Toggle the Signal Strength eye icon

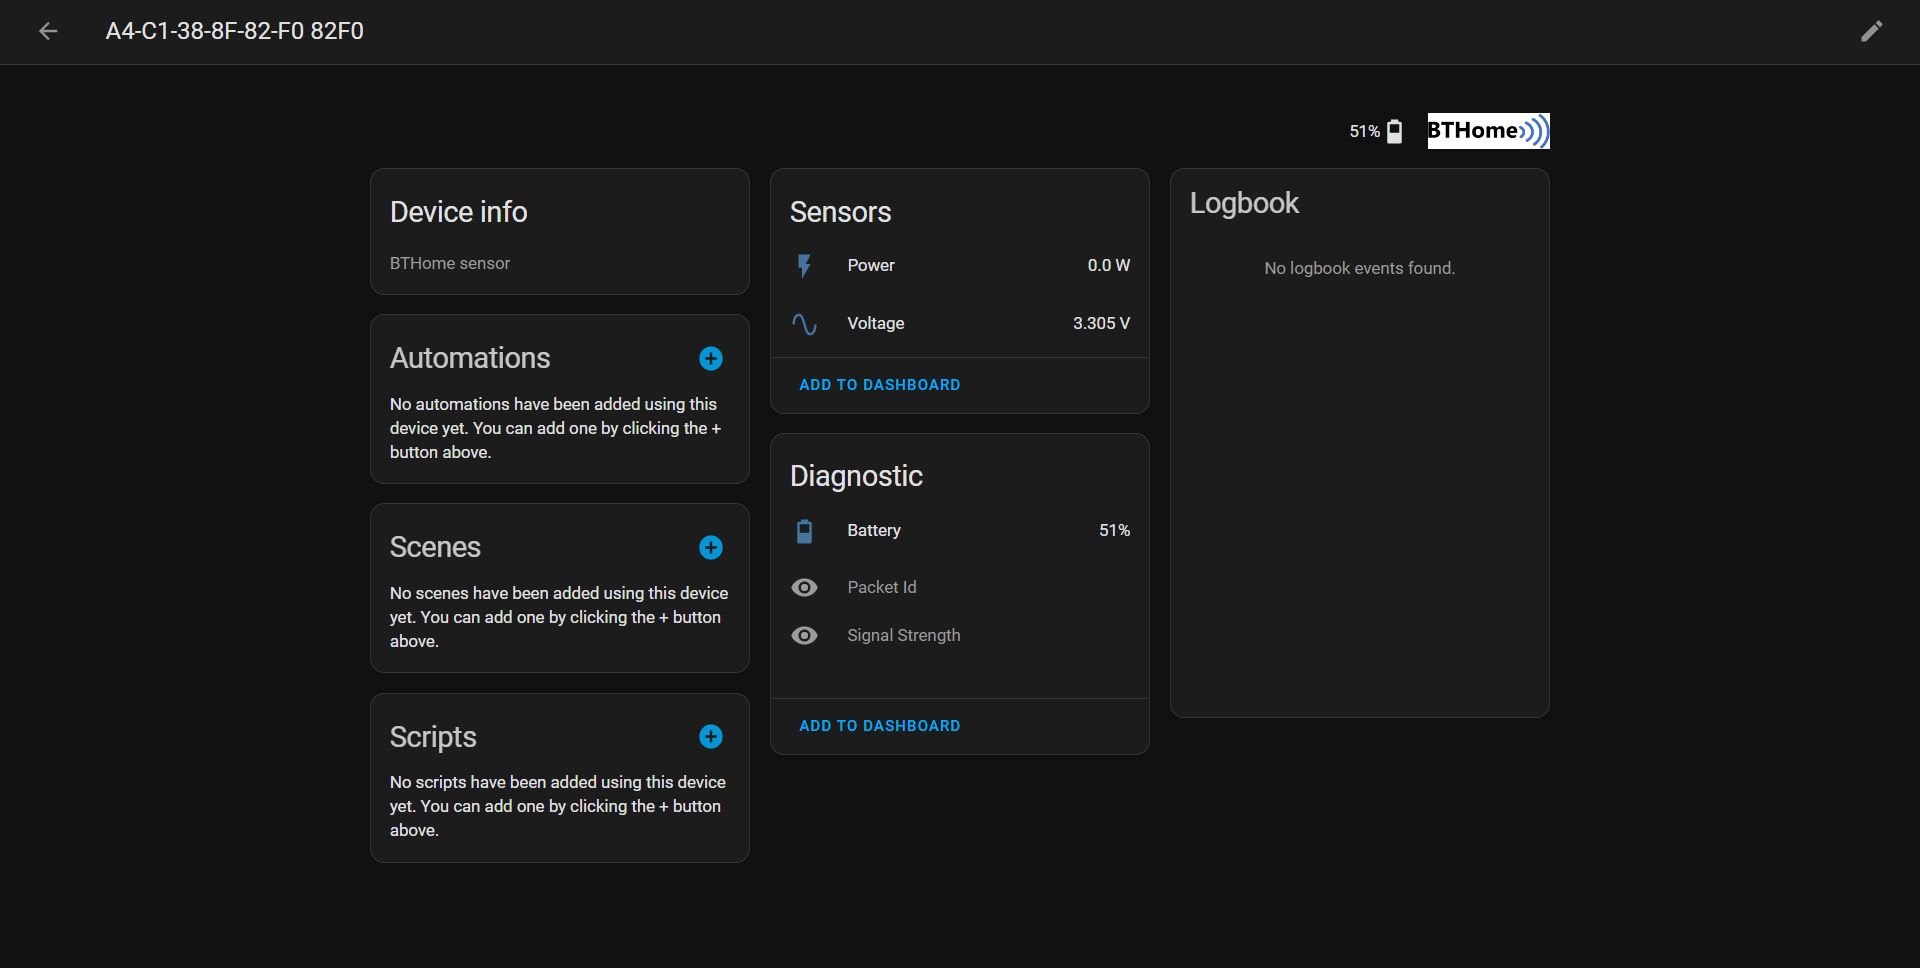pos(804,636)
